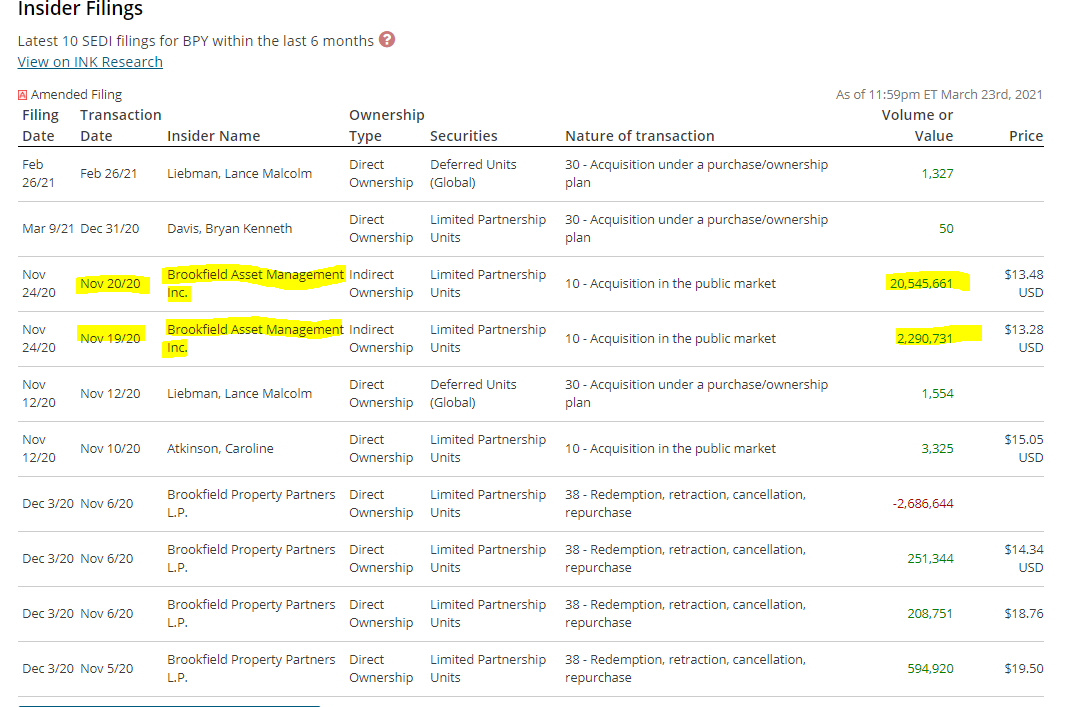Click the $13.28 USD price cell
The width and height of the screenshot is (1075, 707).
tap(1024, 338)
